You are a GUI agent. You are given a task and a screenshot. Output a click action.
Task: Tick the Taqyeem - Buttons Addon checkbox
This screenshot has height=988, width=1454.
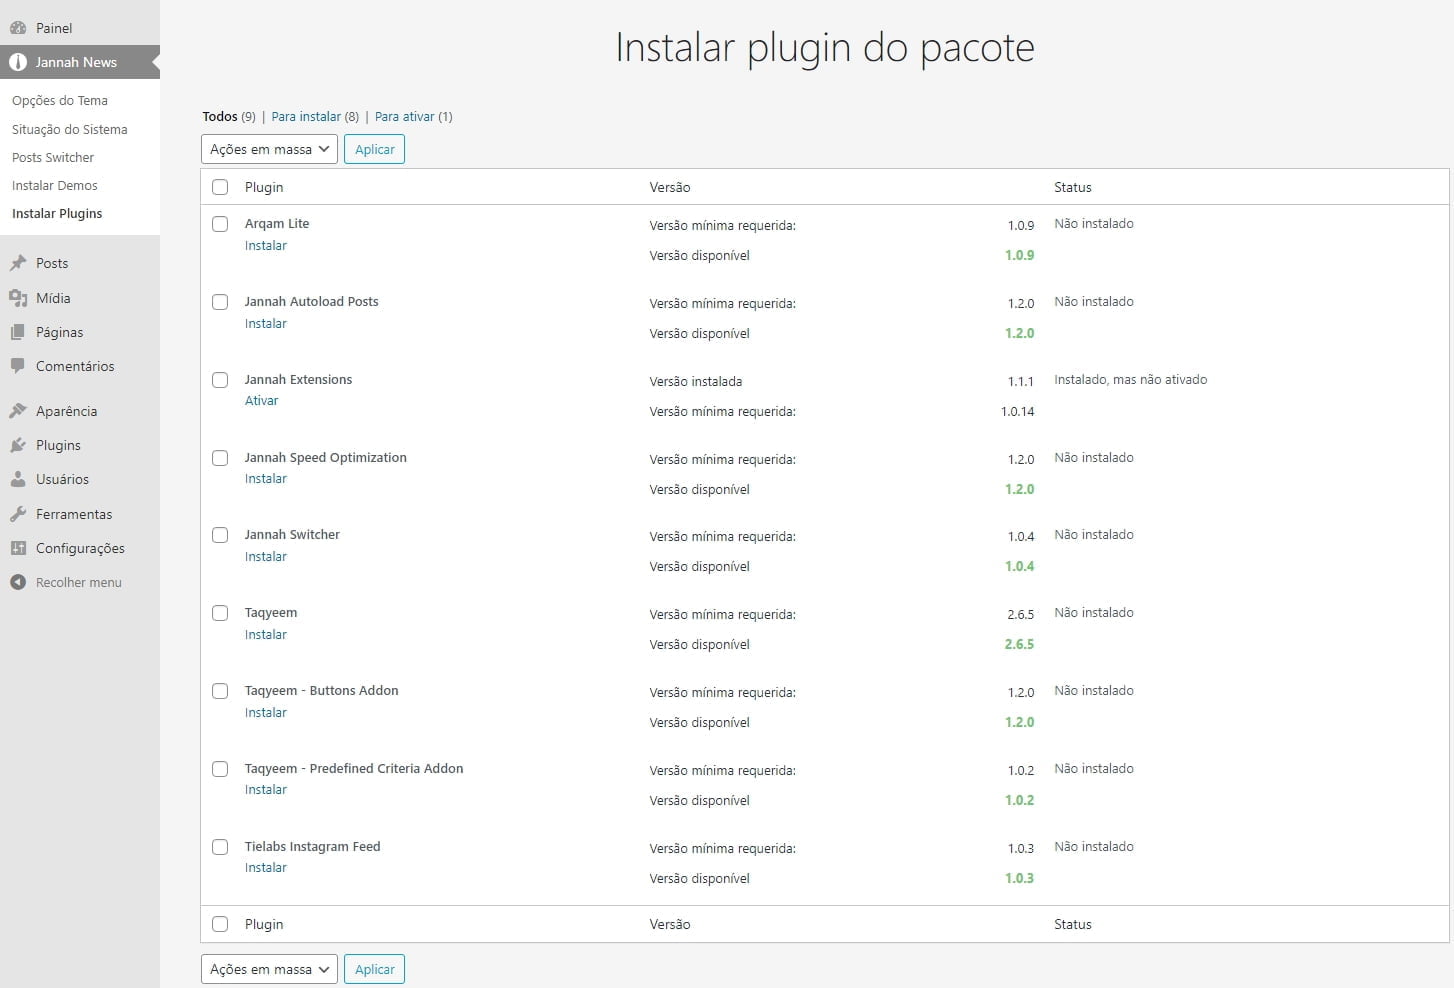tap(220, 691)
